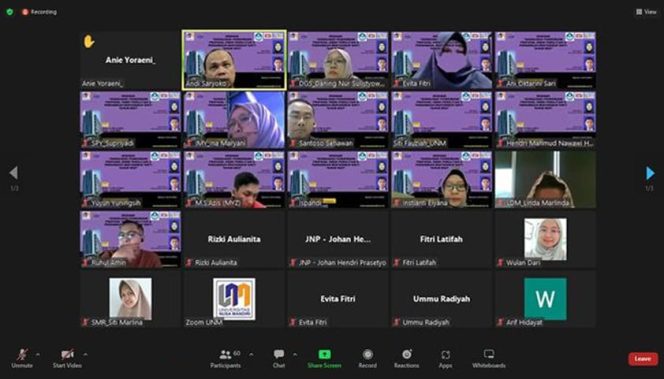Click muted mic icon beside Arif Hidayat name
The image size is (664, 379).
[501, 322]
